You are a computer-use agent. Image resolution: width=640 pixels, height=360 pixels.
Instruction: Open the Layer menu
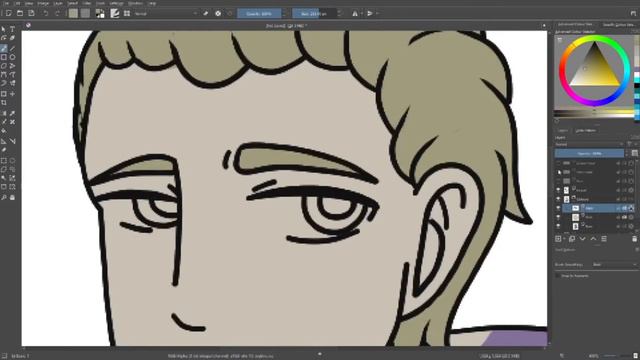click(58, 3)
